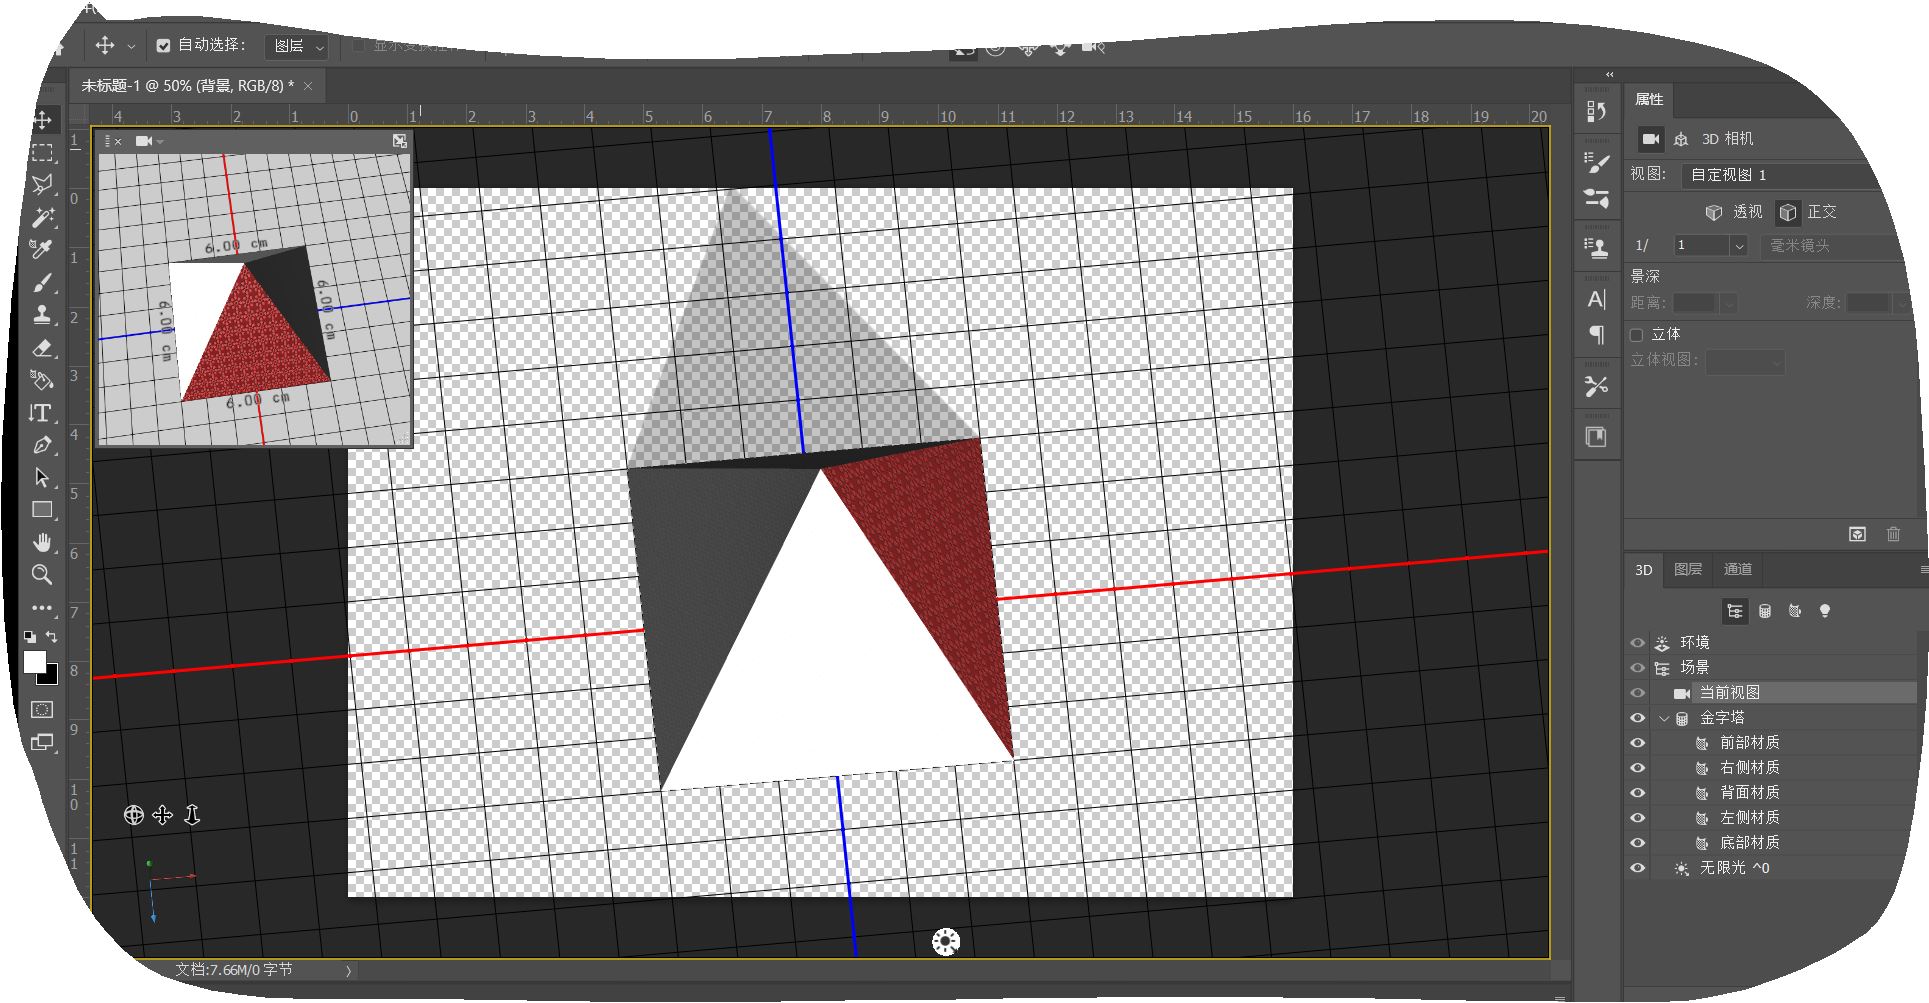
Task: Open the extra tools three-dots menu
Action: 42,607
